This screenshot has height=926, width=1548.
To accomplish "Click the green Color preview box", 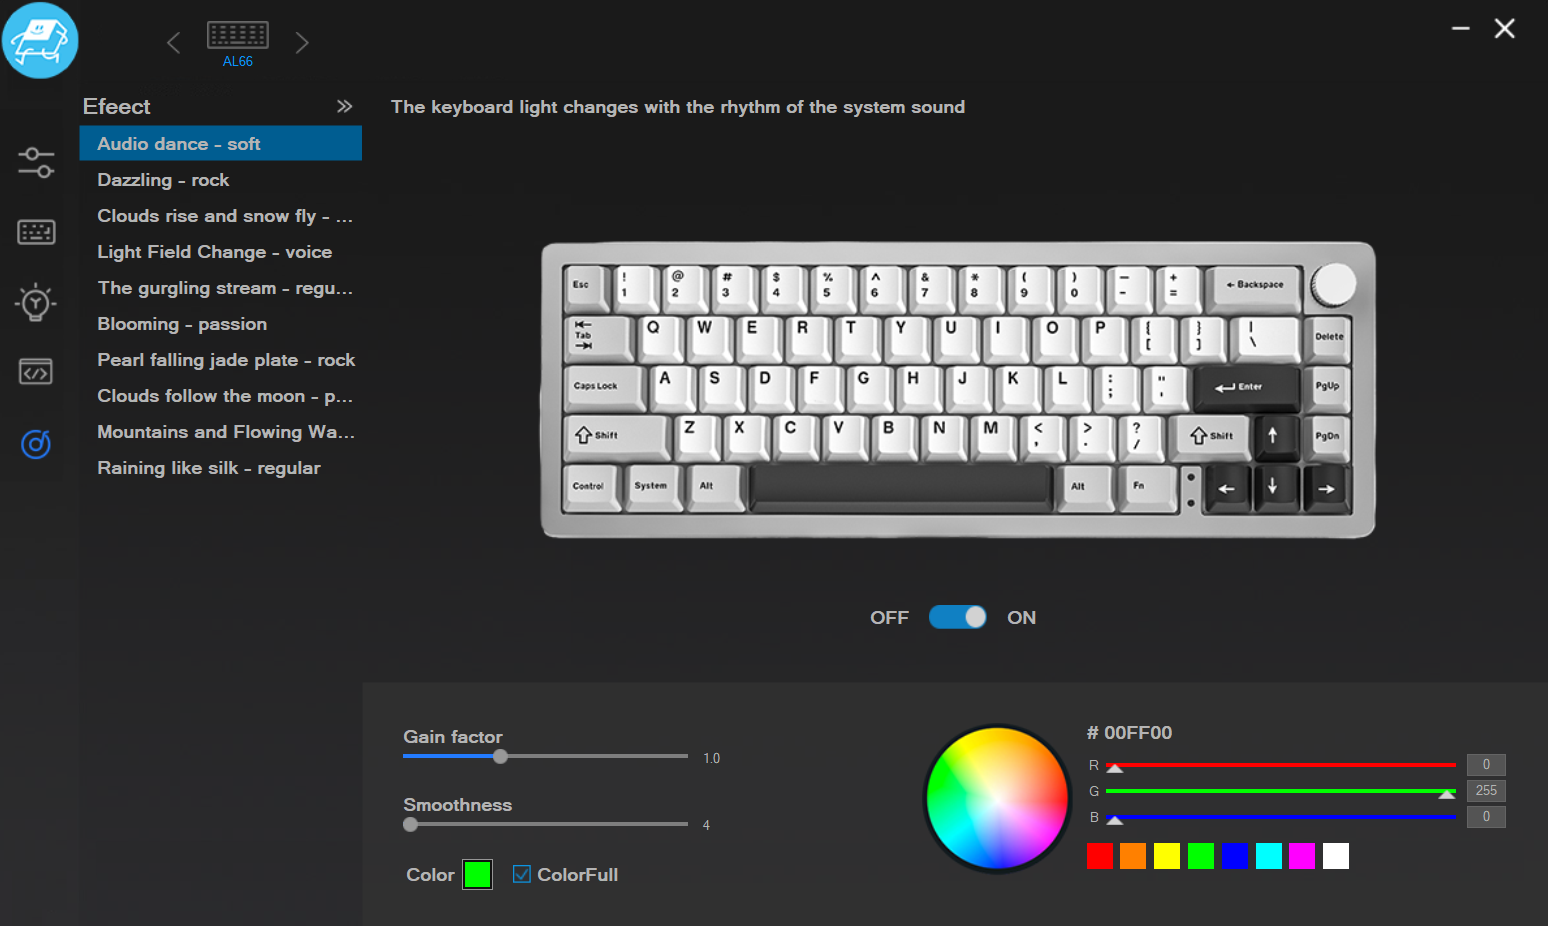I will coord(478,874).
